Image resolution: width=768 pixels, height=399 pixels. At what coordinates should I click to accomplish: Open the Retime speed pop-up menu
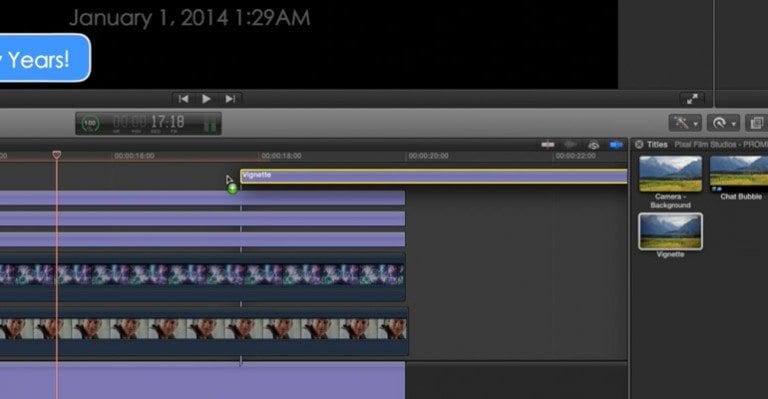pyautogui.click(x=723, y=123)
